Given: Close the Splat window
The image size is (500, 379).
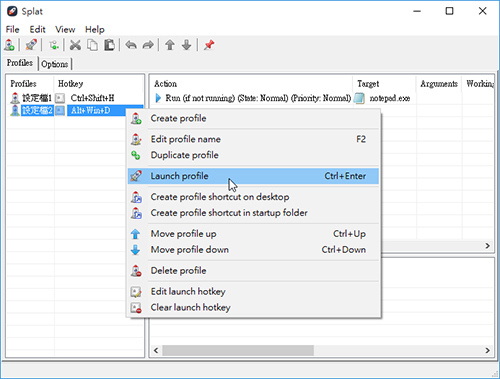Looking at the screenshot, I should pos(482,11).
